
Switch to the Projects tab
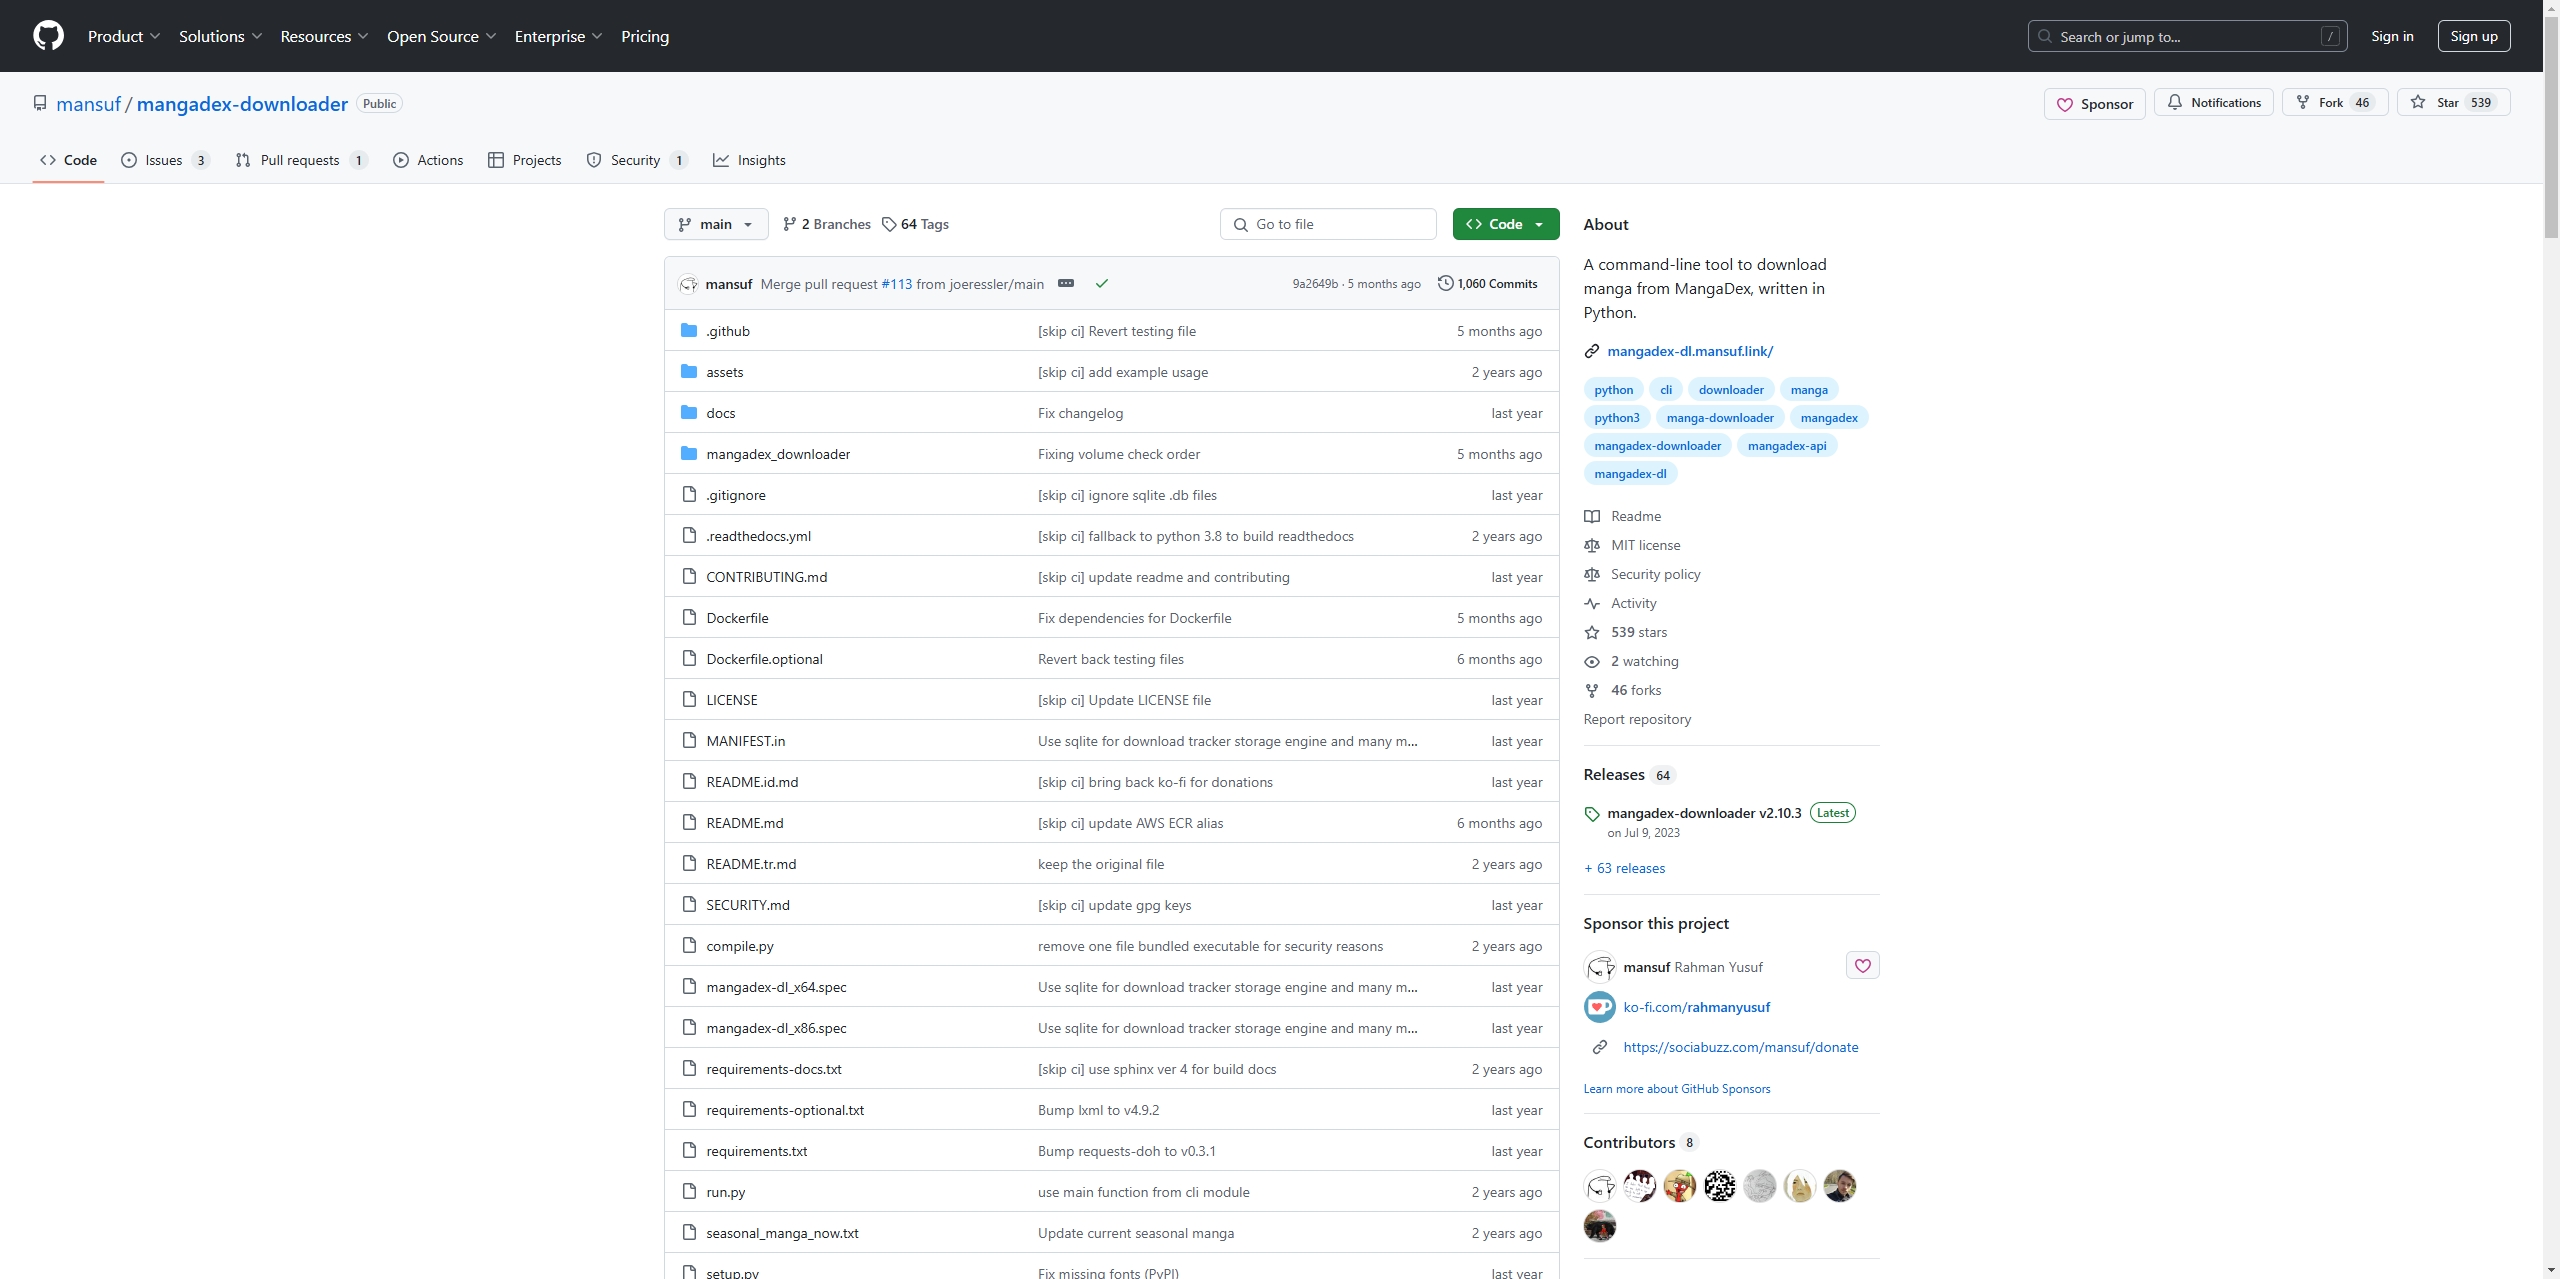(x=525, y=160)
